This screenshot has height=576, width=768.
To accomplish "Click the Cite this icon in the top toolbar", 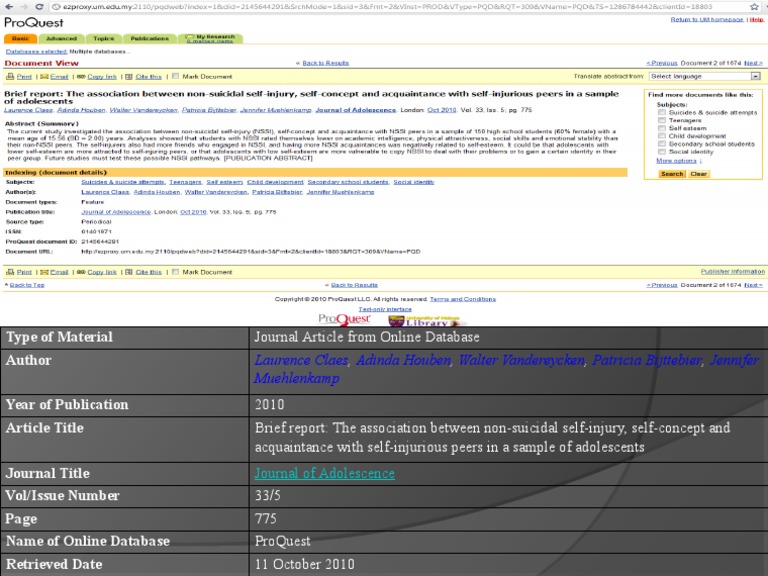I will click(129, 76).
